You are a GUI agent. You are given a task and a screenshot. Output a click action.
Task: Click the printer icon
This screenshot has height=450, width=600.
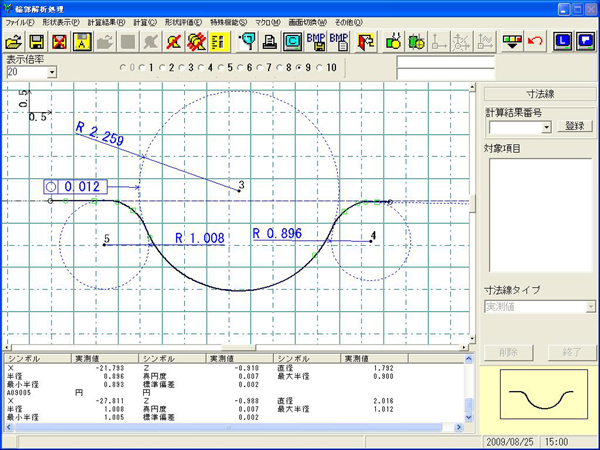[x=270, y=41]
